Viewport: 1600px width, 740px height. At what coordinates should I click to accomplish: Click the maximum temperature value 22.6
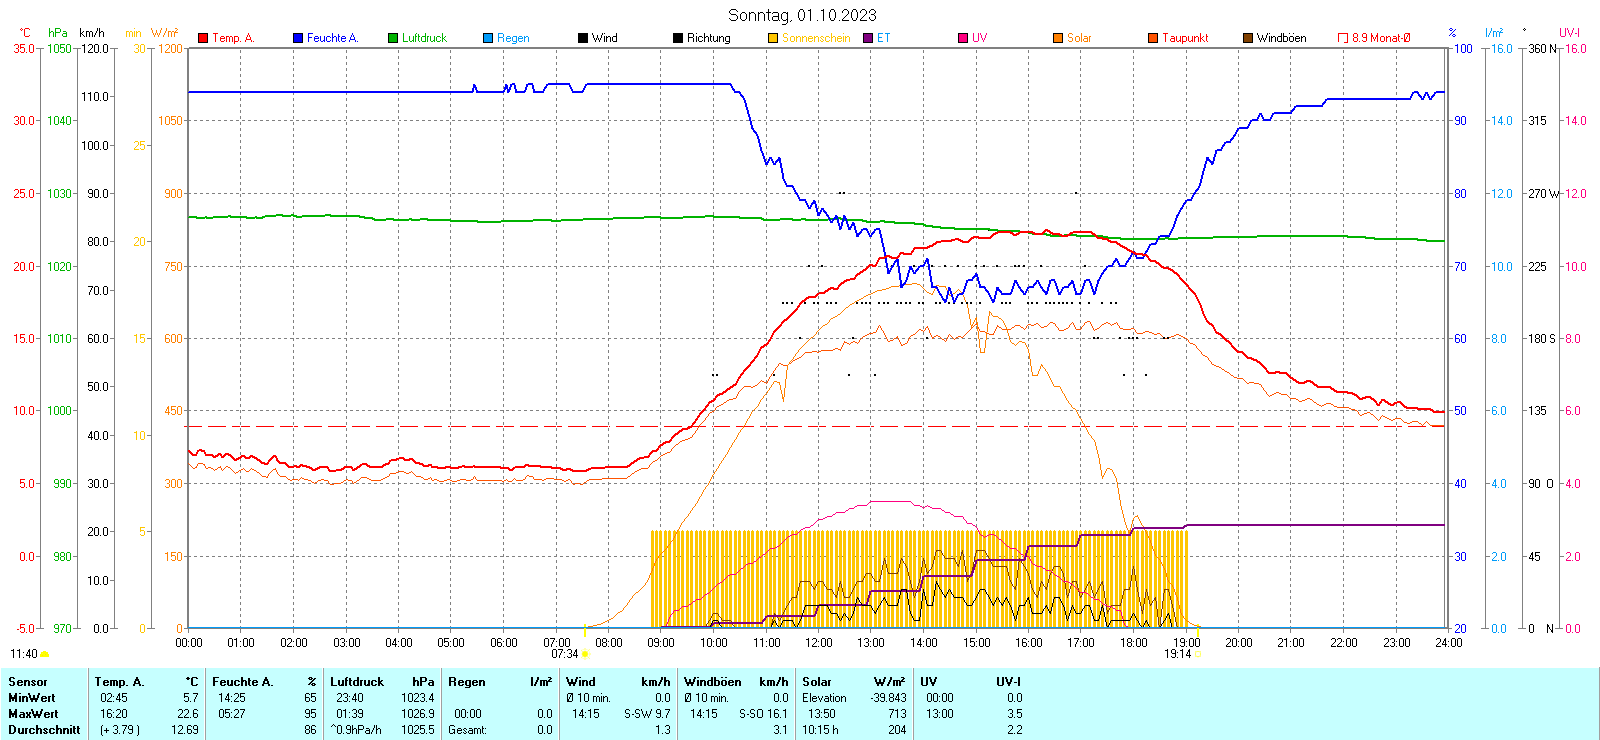[188, 714]
